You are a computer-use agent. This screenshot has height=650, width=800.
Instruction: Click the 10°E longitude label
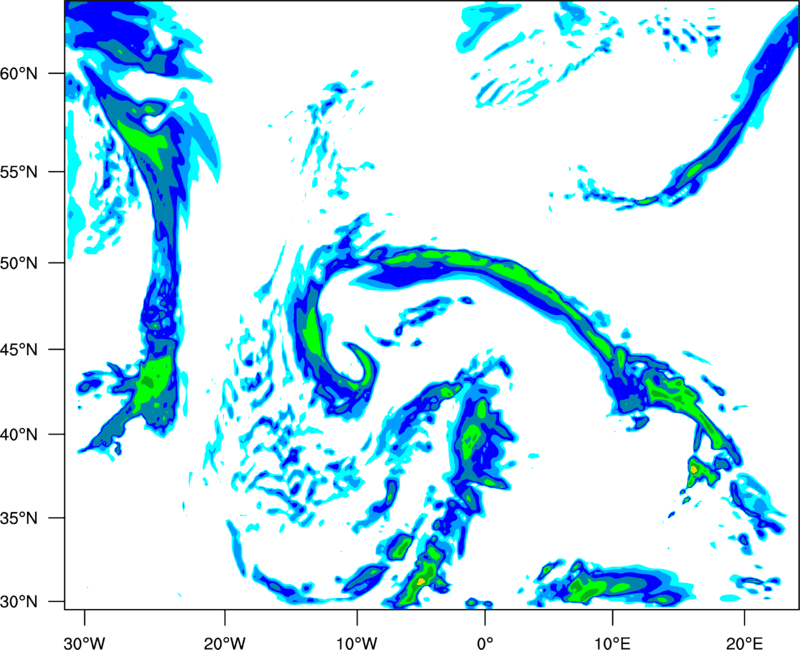612,643
